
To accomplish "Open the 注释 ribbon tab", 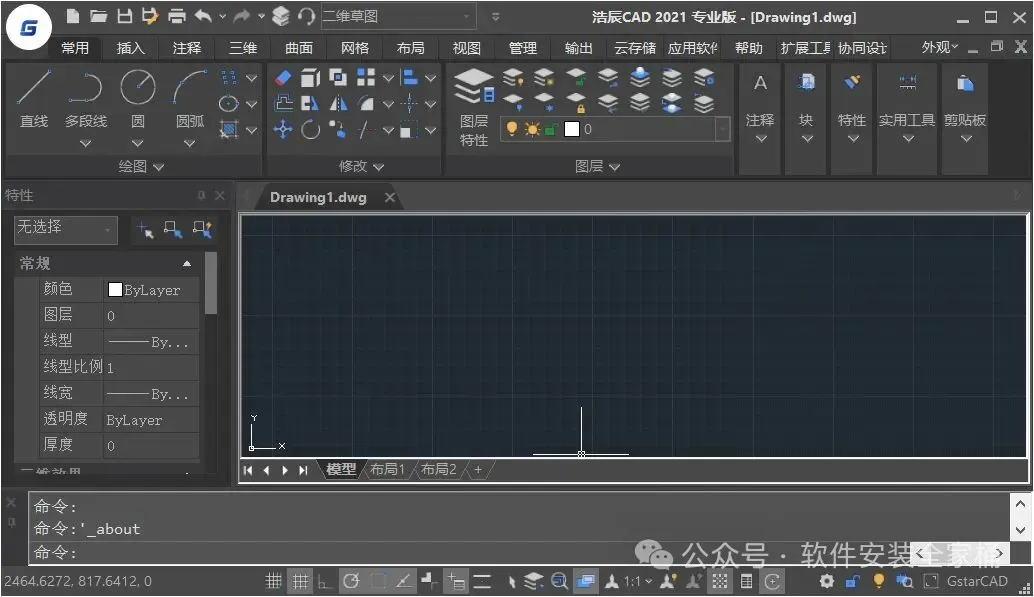I will (x=187, y=47).
